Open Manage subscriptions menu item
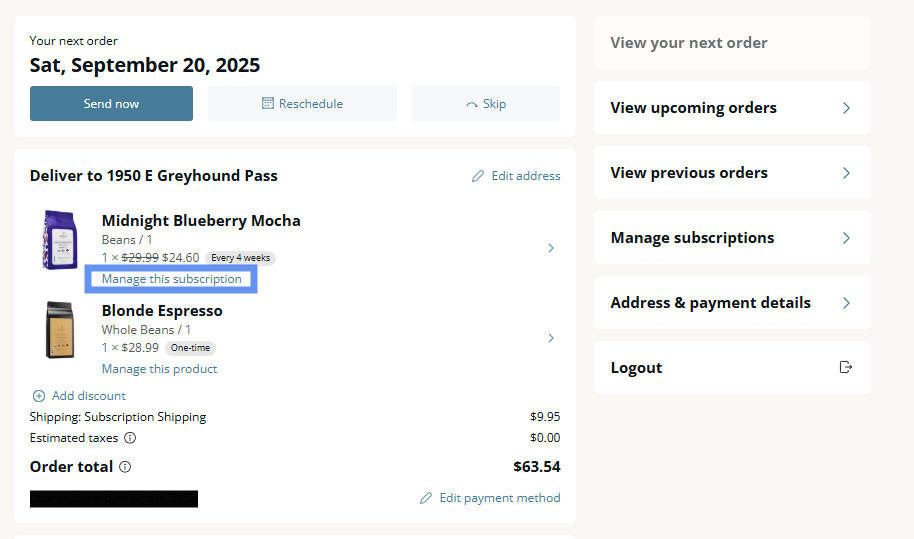 click(732, 238)
